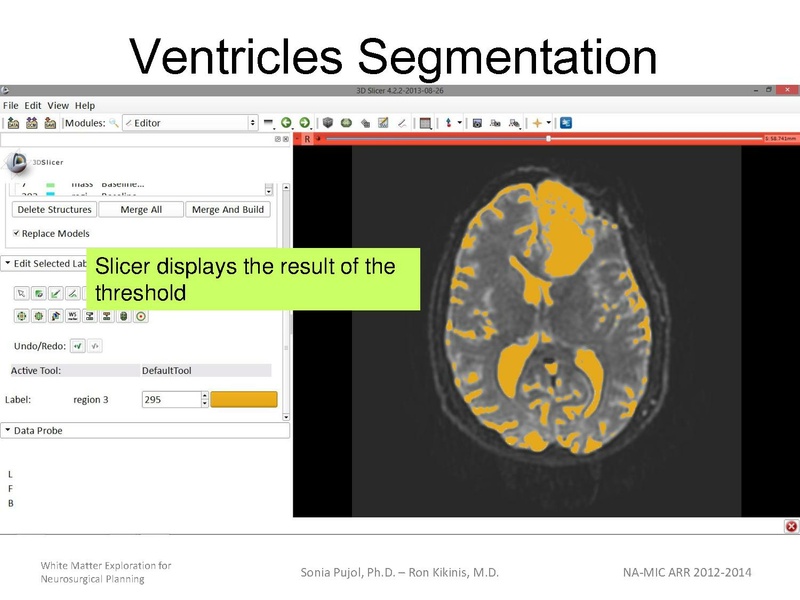Open the File menu
The height and width of the screenshot is (600, 800).
[x=10, y=104]
